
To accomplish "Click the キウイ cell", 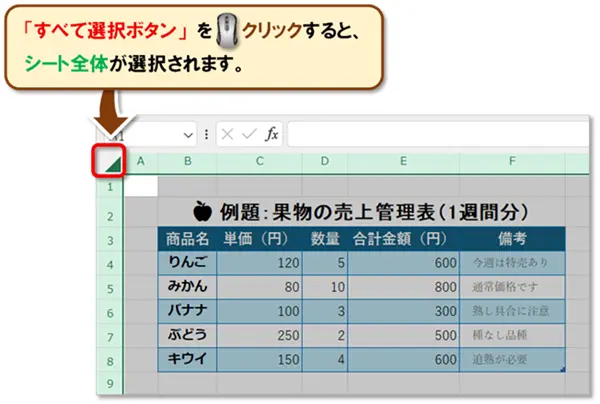I will pos(188,360).
